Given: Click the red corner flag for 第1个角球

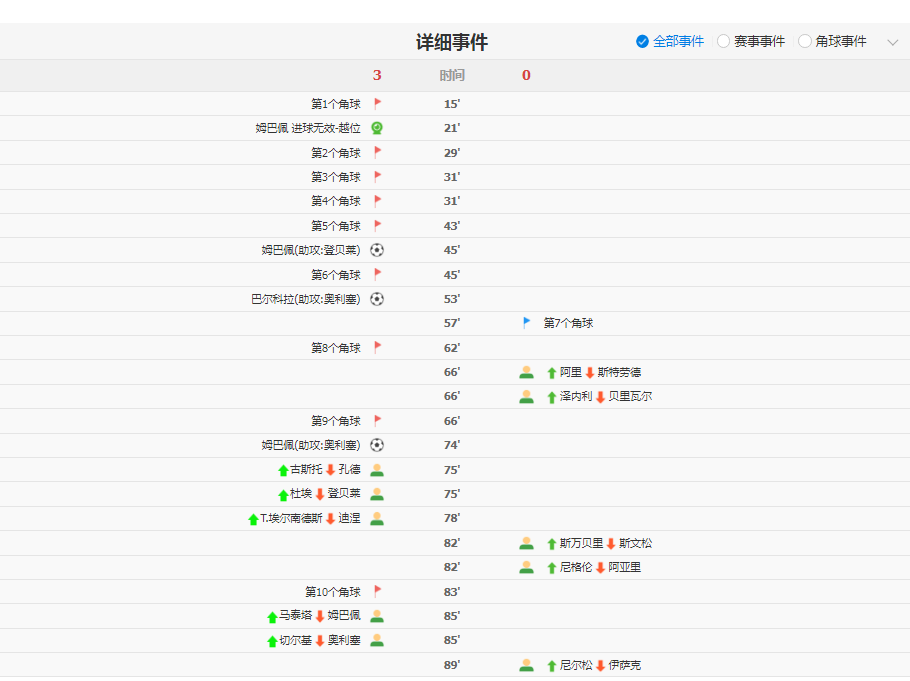Looking at the screenshot, I should (x=377, y=104).
